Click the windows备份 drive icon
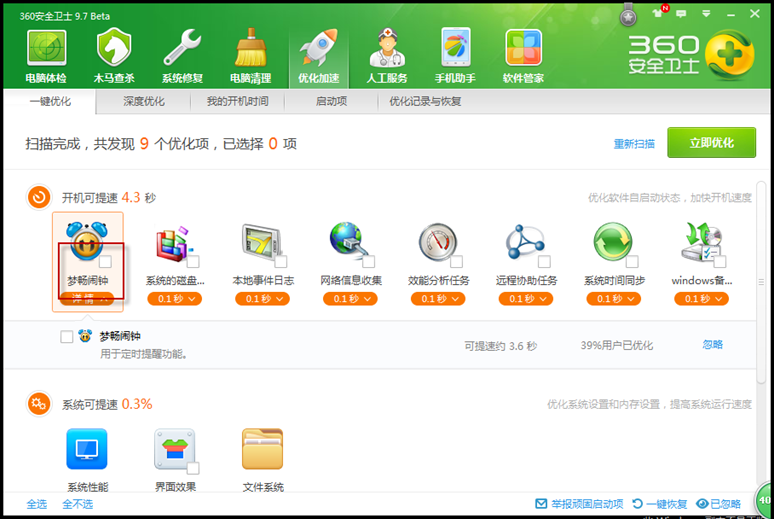This screenshot has width=774, height=519. pos(701,242)
